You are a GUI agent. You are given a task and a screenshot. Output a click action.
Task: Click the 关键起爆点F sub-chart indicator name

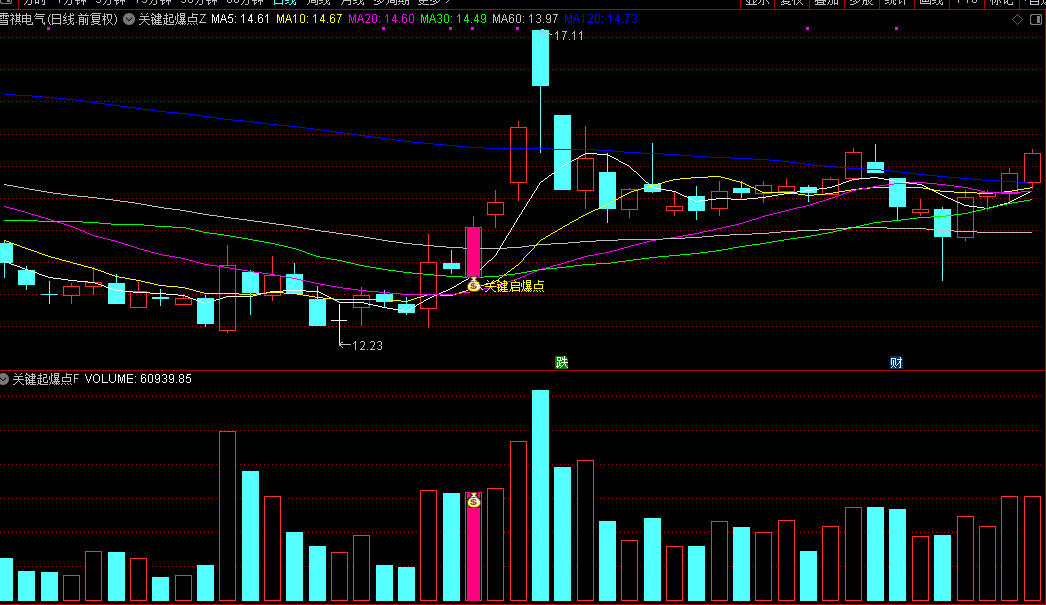click(x=45, y=379)
